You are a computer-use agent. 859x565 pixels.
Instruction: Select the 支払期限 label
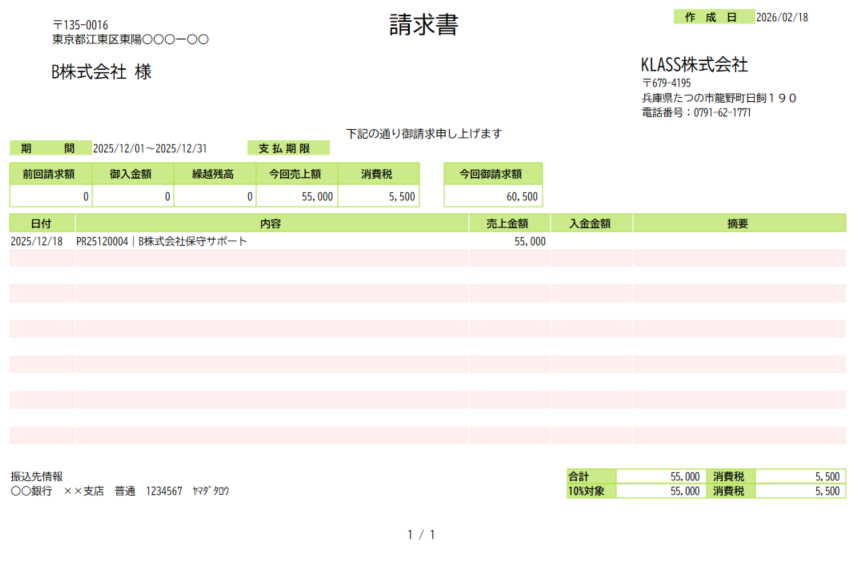point(287,148)
